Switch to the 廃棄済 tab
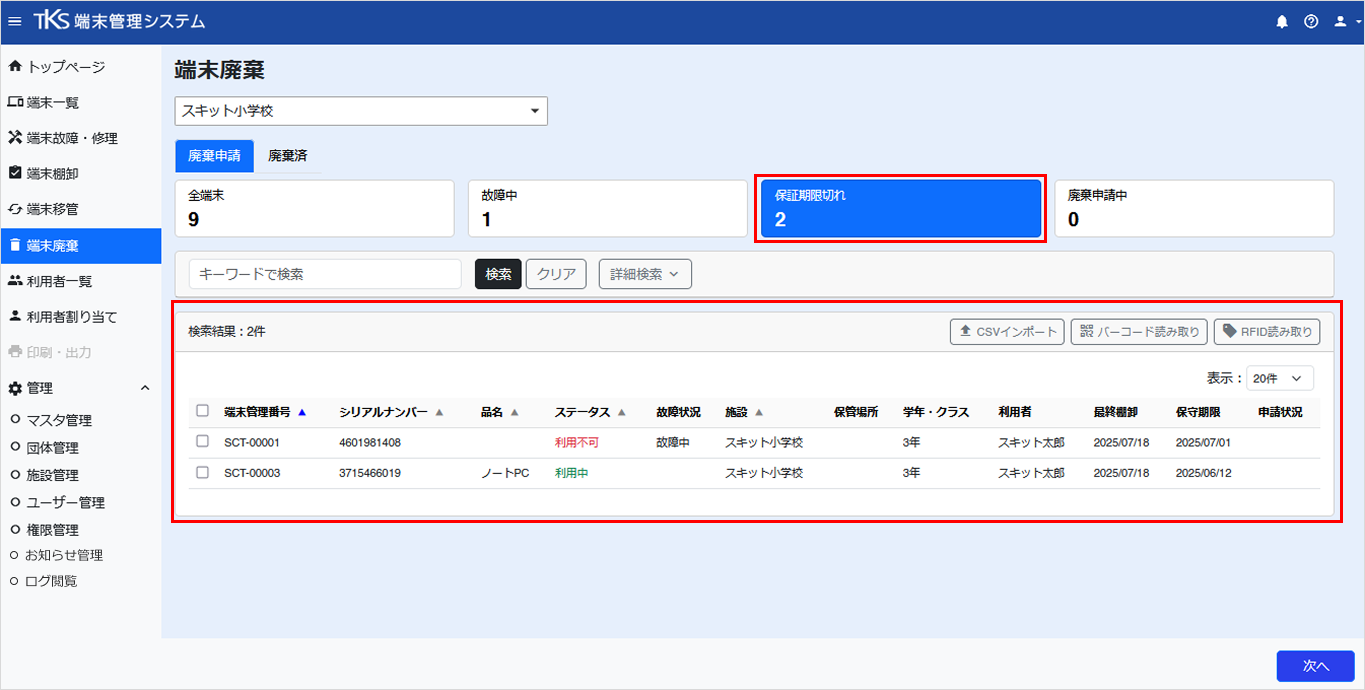The width and height of the screenshot is (1365, 690). tap(288, 156)
